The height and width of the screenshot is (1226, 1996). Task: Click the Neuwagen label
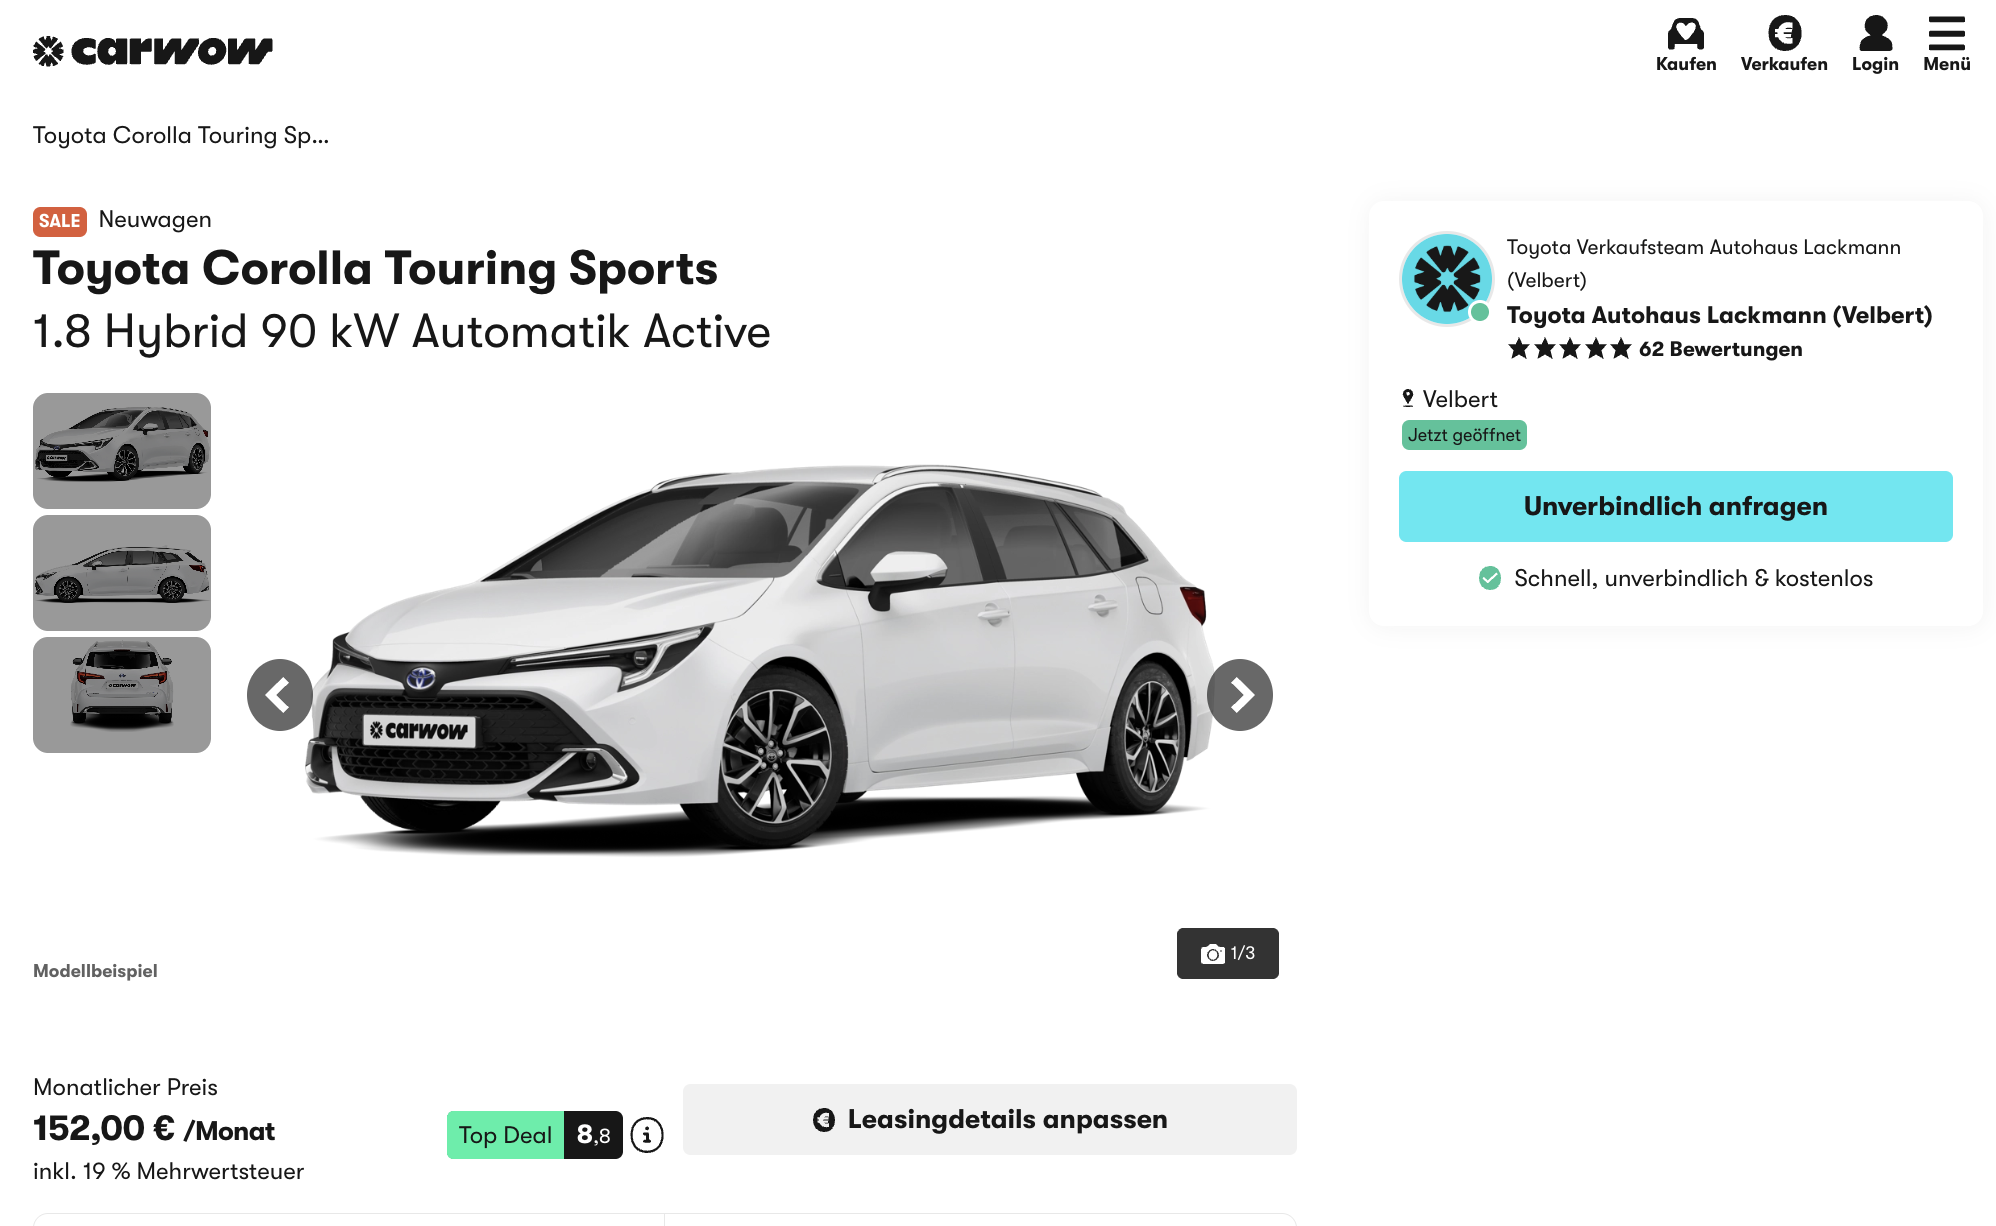155,220
